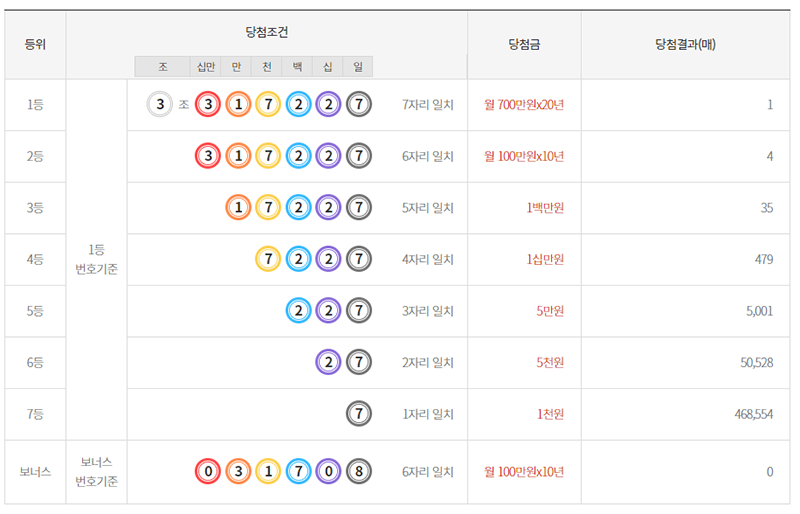Image resolution: width=800 pixels, height=514 pixels.
Task: Click the gray ball 8 in the 보너스 row
Action: [x=359, y=472]
